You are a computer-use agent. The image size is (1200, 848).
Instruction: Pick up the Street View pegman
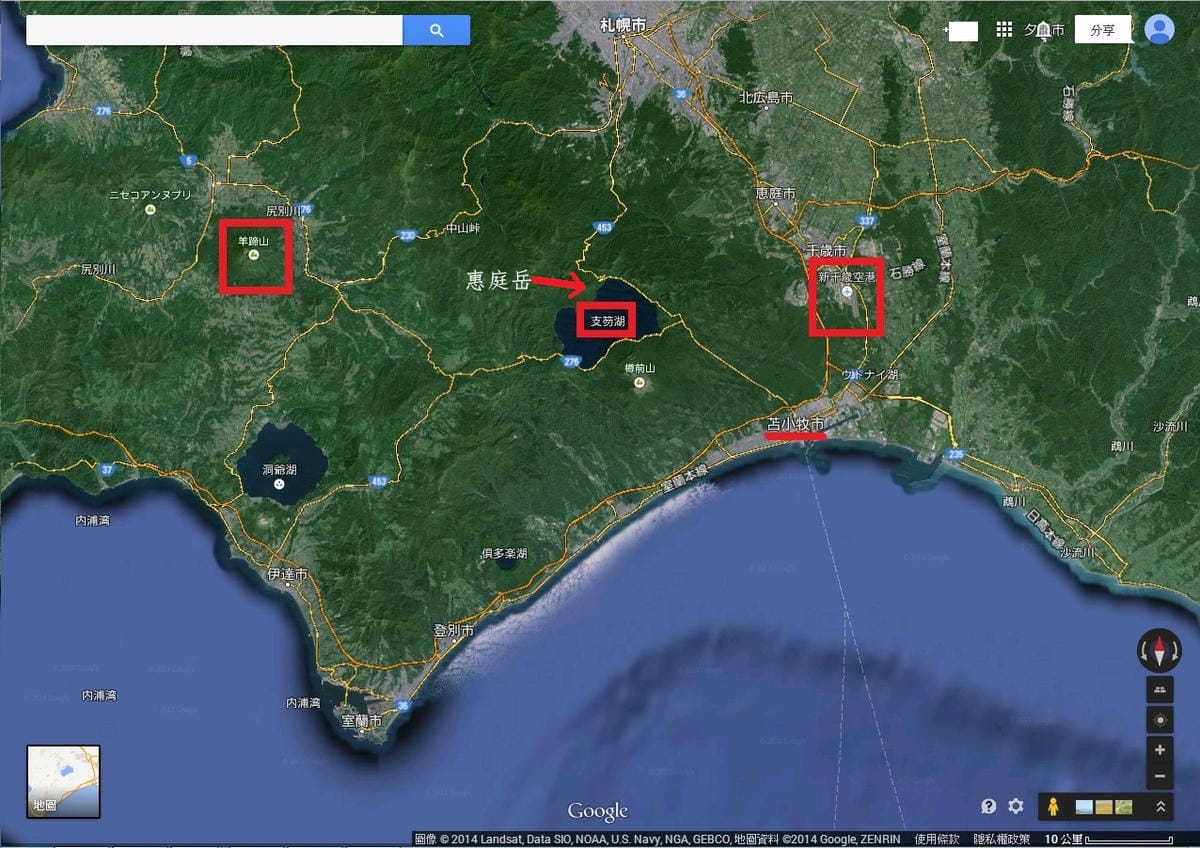[1052, 806]
